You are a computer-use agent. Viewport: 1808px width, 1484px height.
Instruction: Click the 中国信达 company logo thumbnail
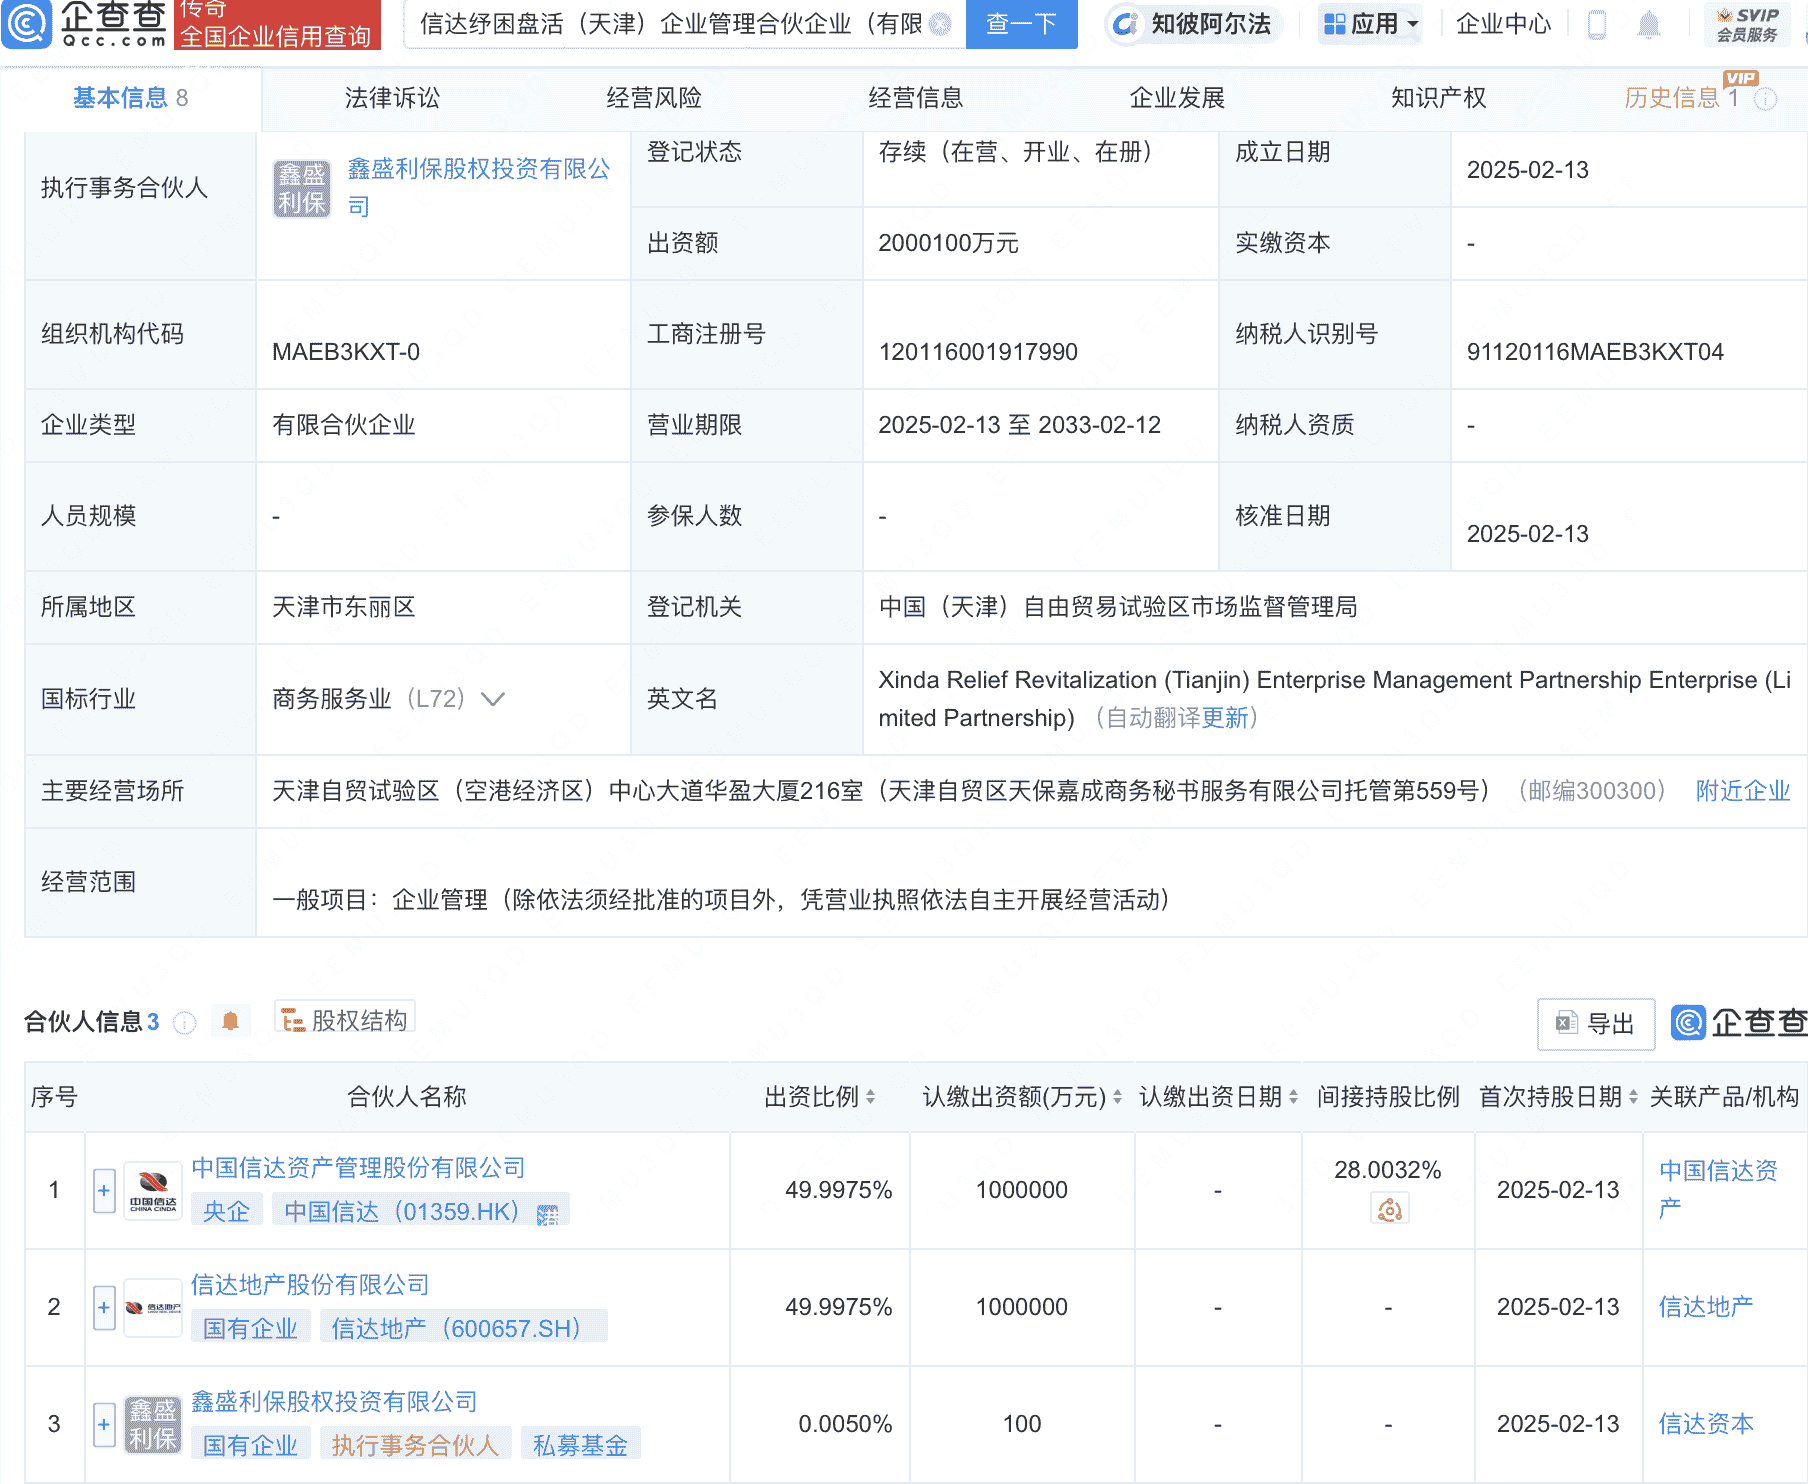pos(152,1188)
